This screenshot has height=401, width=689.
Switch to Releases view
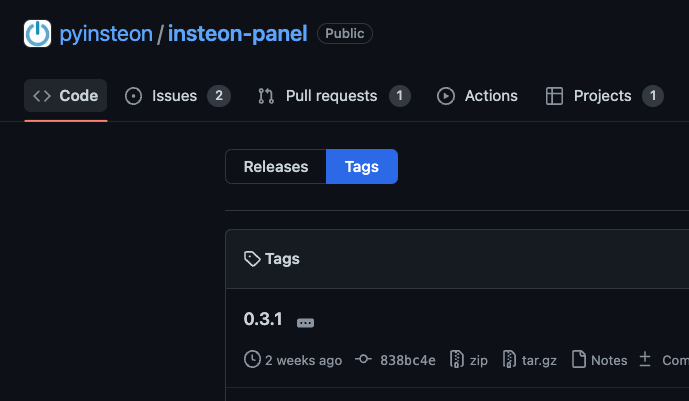point(276,166)
